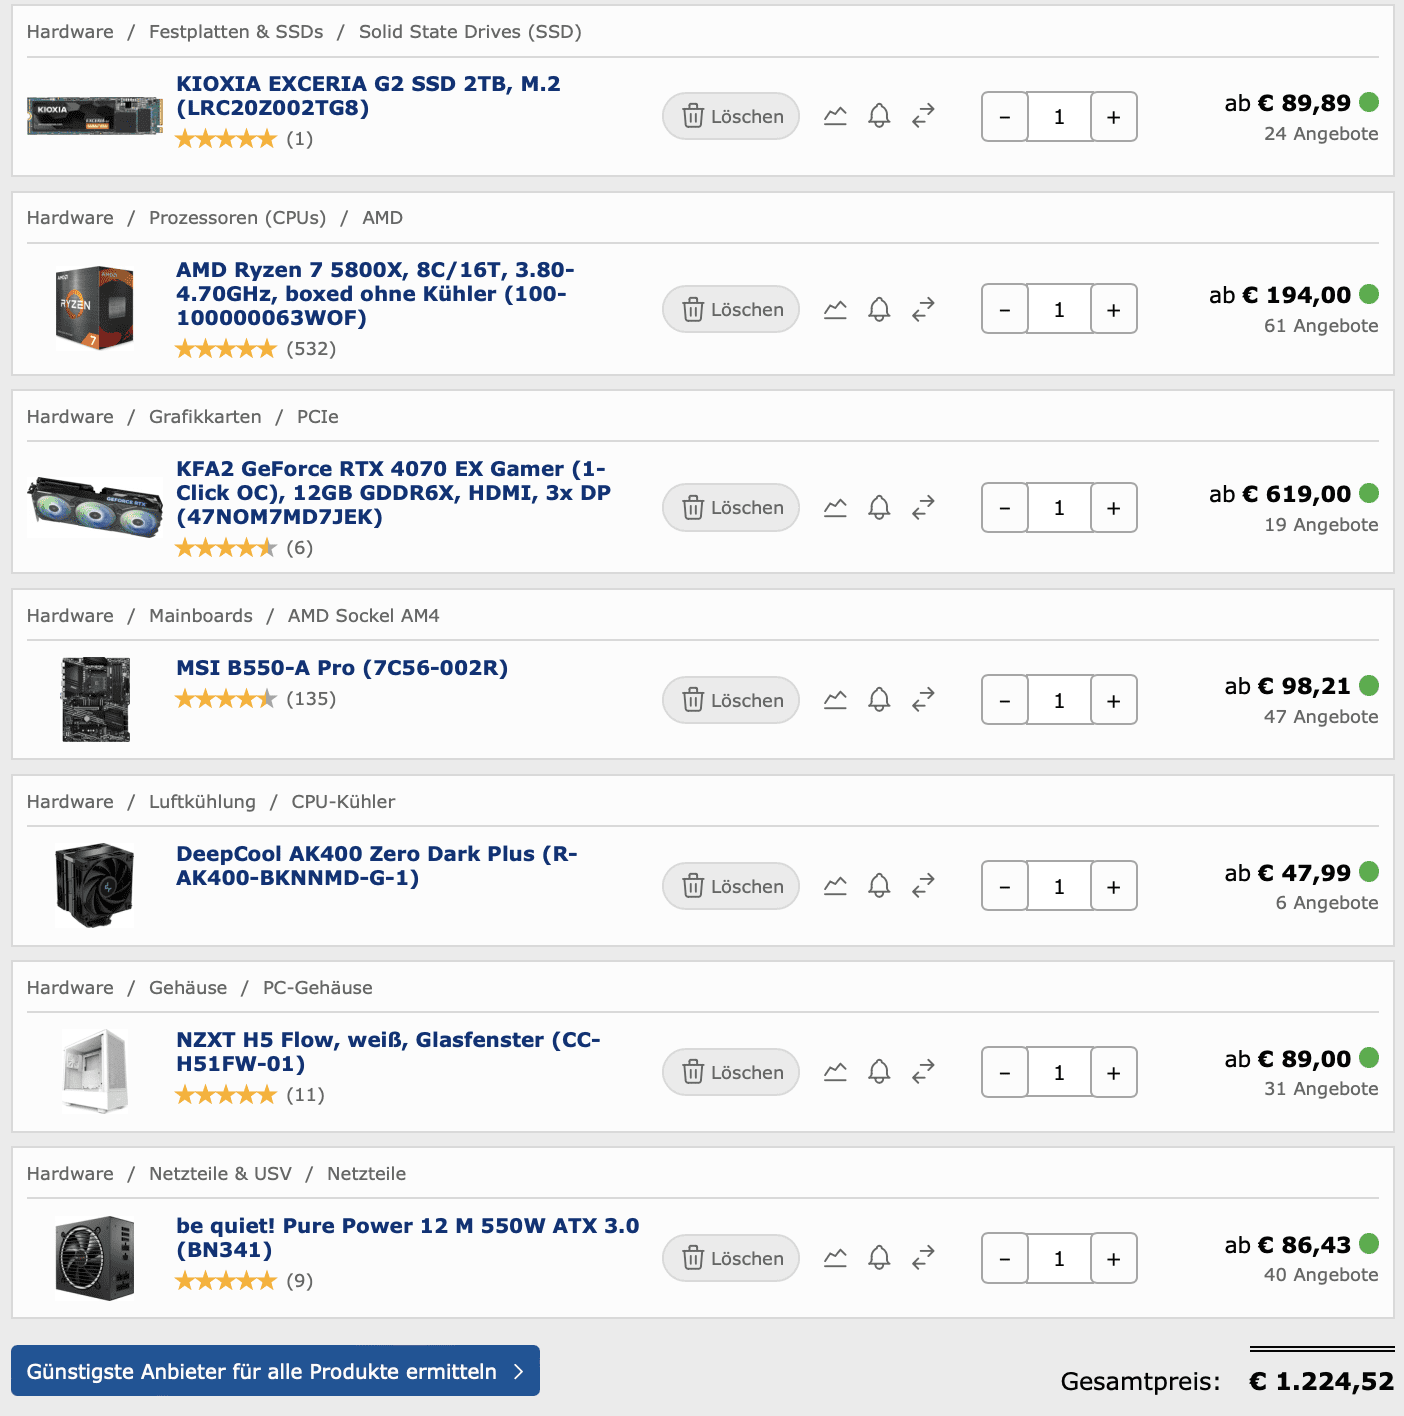This screenshot has height=1416, width=1404.
Task: Set price alert bell for AMD Ryzen 7 5800X
Action: pos(879,309)
